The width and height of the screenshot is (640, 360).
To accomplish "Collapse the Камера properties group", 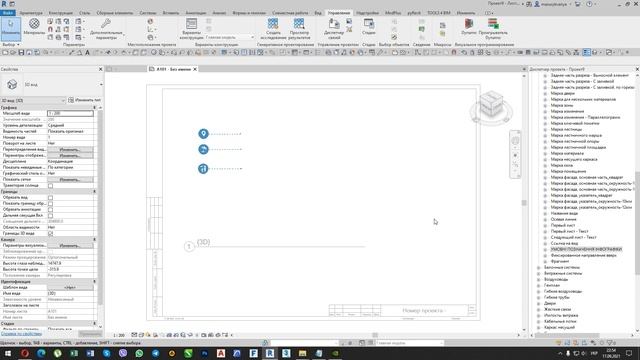I will (x=94, y=240).
